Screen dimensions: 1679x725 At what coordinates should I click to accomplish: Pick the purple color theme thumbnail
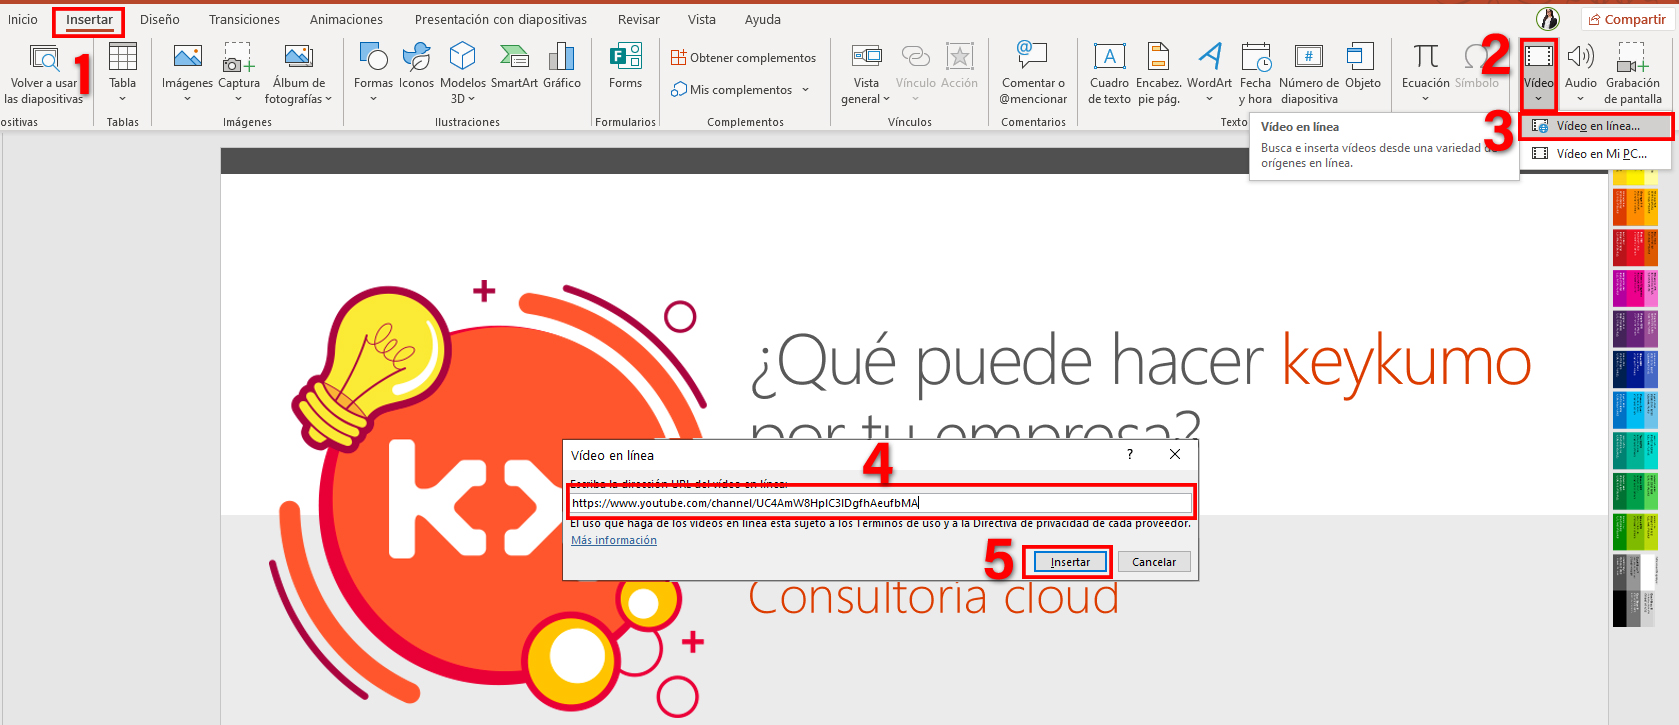coord(1635,329)
